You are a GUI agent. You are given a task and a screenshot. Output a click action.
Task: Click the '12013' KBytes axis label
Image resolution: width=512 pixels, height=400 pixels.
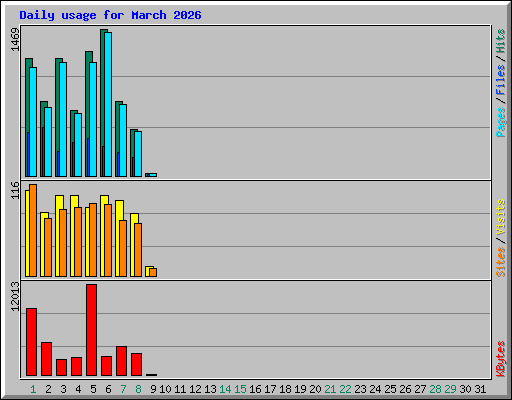[x=15, y=296]
